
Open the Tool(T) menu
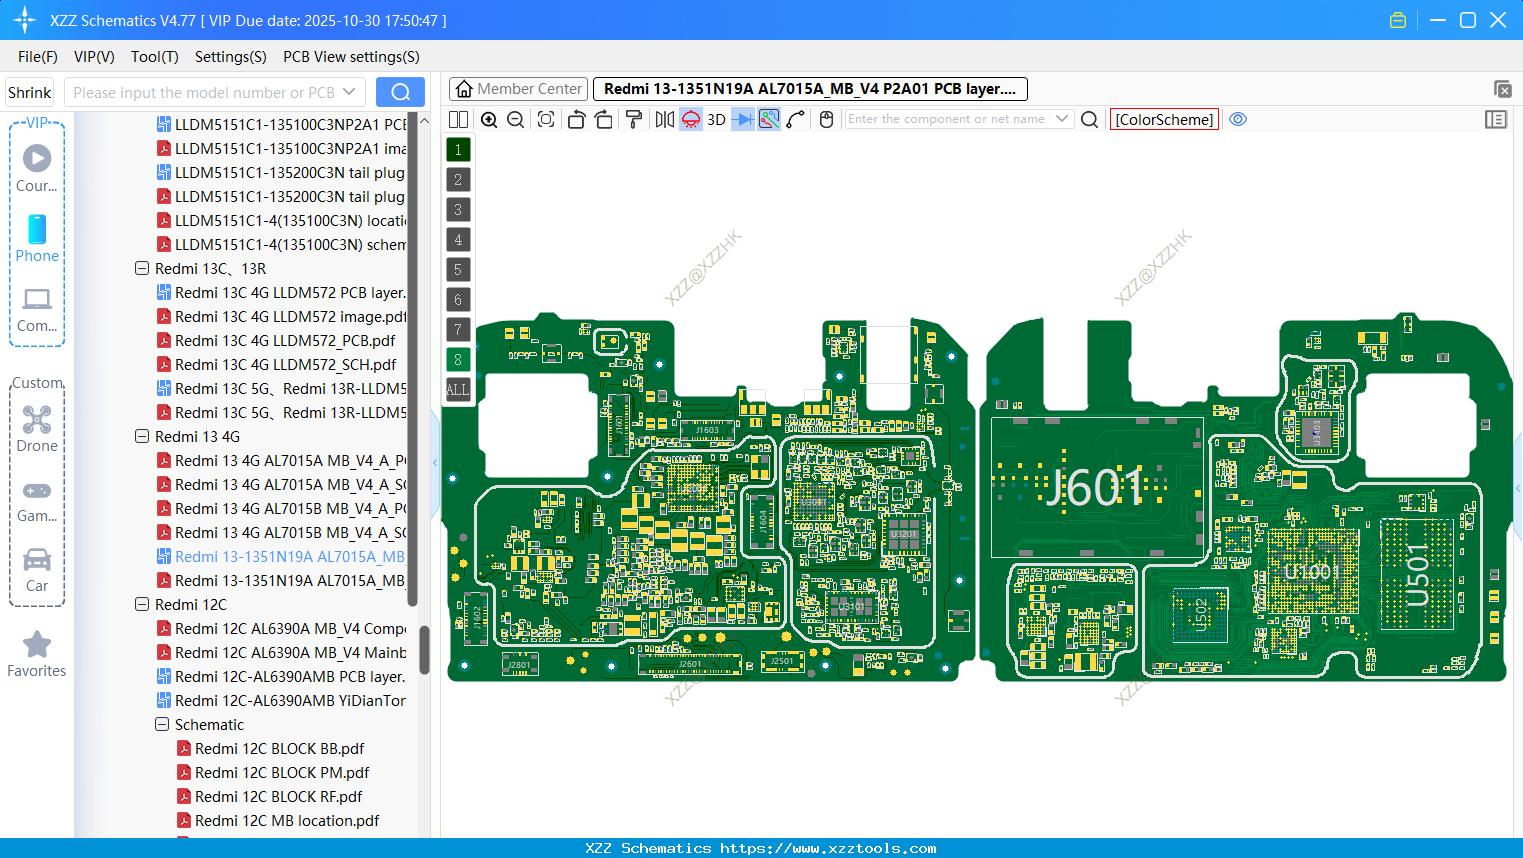click(154, 57)
